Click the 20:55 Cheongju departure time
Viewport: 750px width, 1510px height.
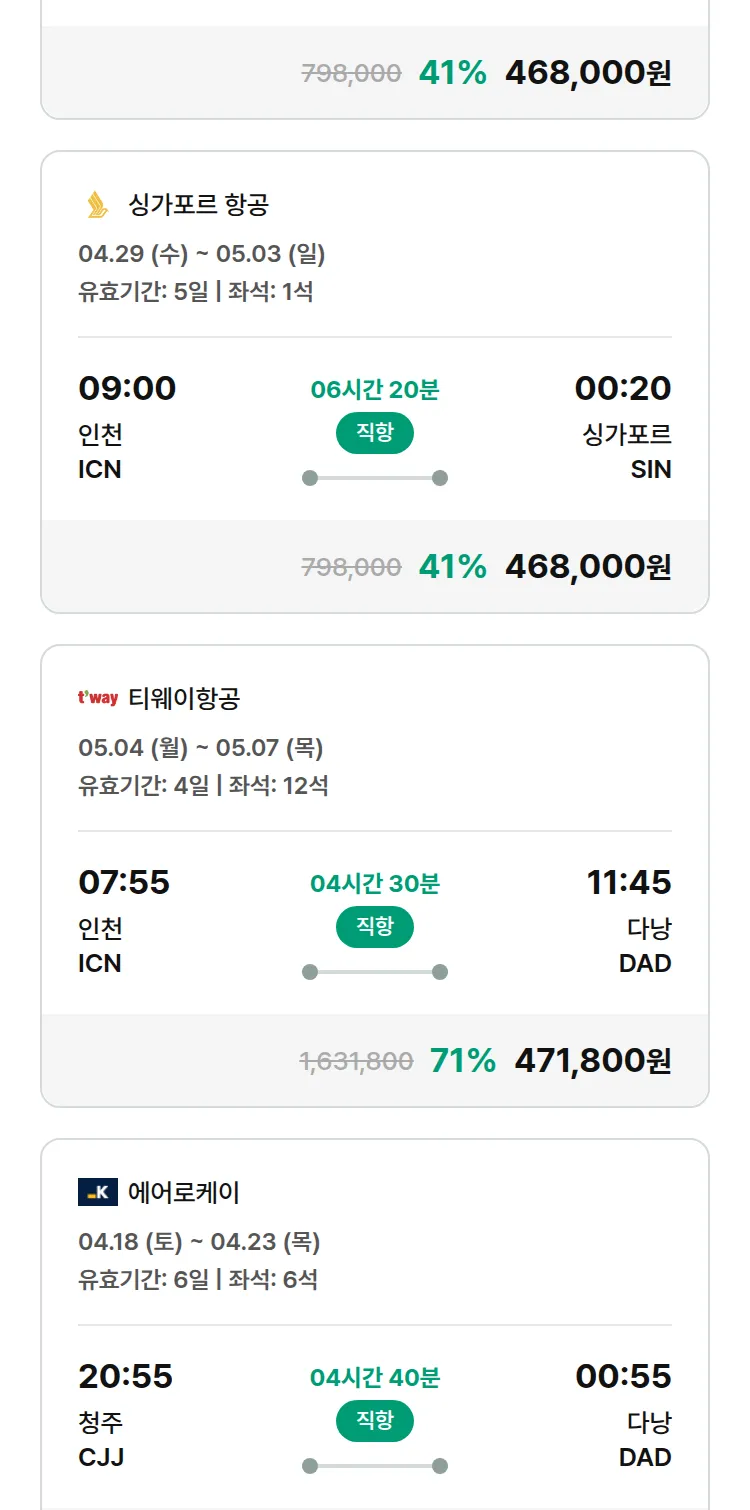coord(125,1376)
